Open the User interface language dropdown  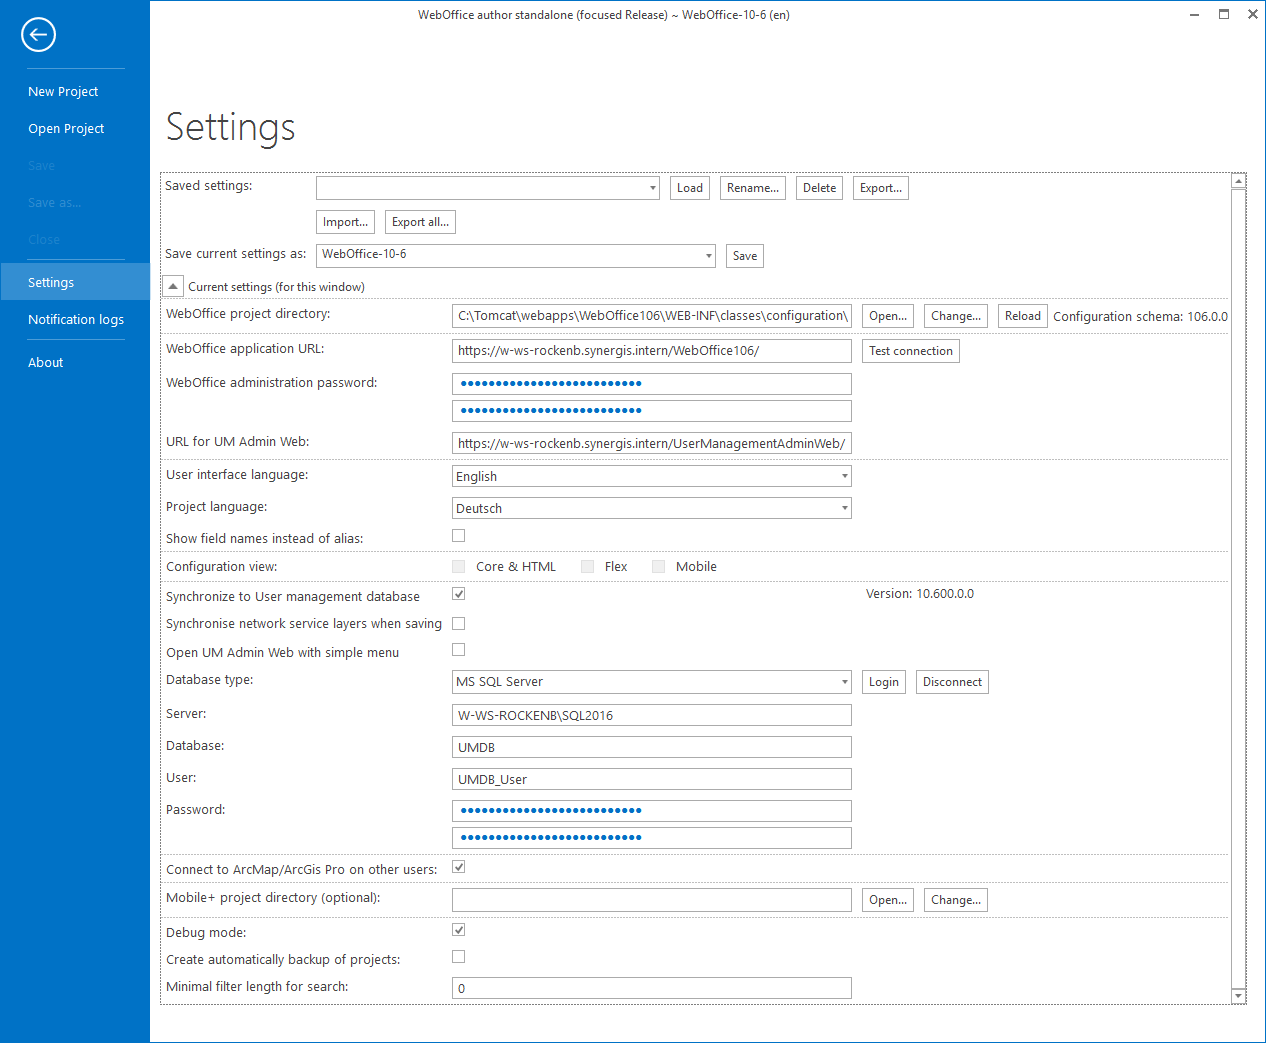[x=843, y=475]
